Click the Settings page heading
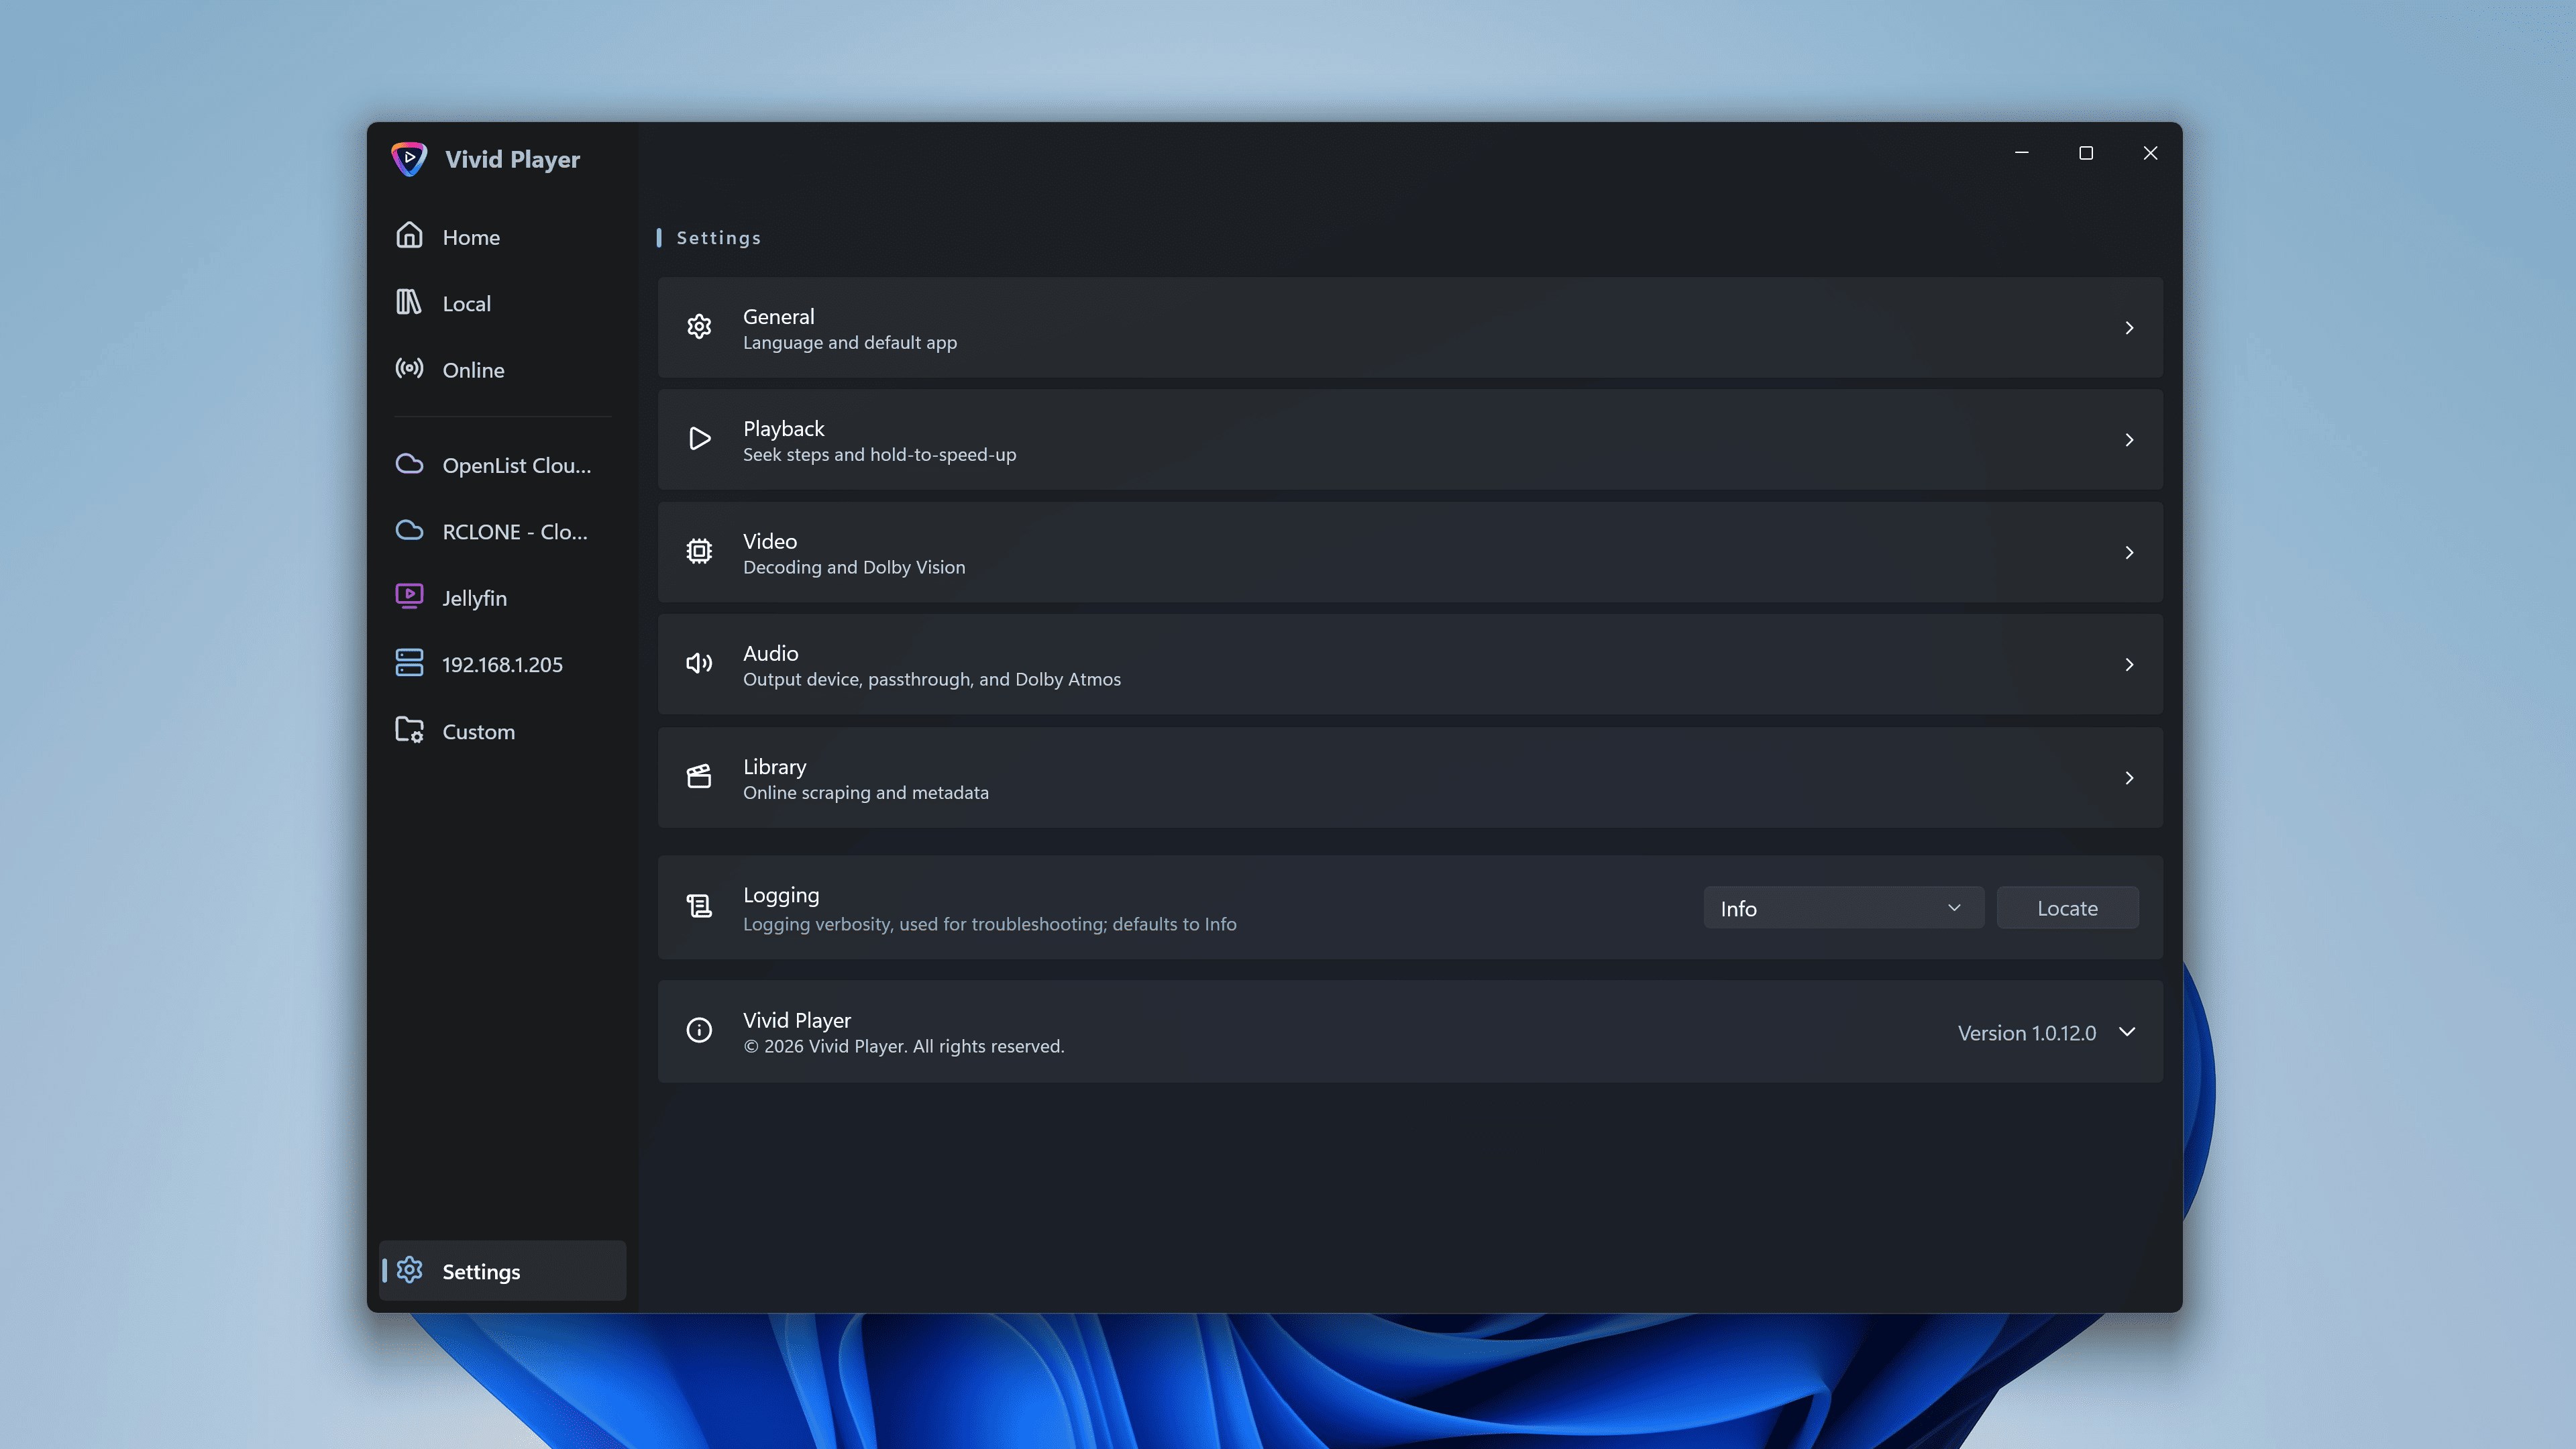This screenshot has height=1449, width=2576. coord(718,238)
